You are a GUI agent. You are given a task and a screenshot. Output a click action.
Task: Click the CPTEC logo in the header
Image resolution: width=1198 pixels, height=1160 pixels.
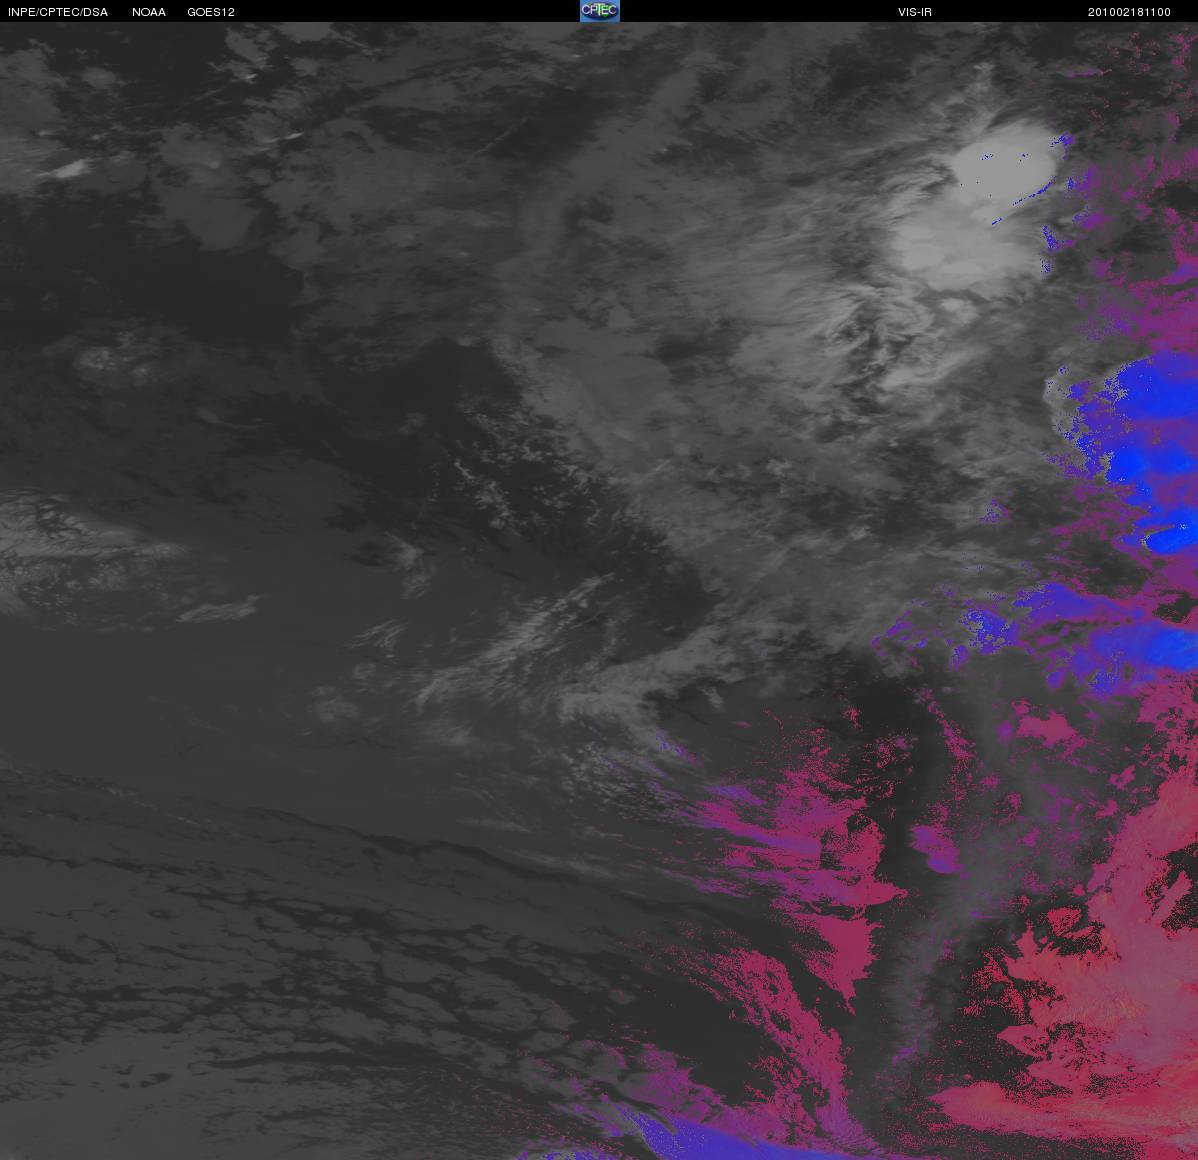pyautogui.click(x=600, y=11)
